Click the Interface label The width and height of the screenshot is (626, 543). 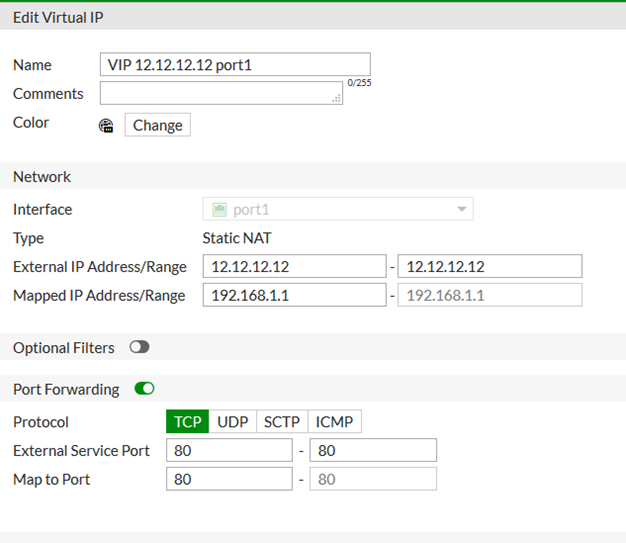pos(42,209)
